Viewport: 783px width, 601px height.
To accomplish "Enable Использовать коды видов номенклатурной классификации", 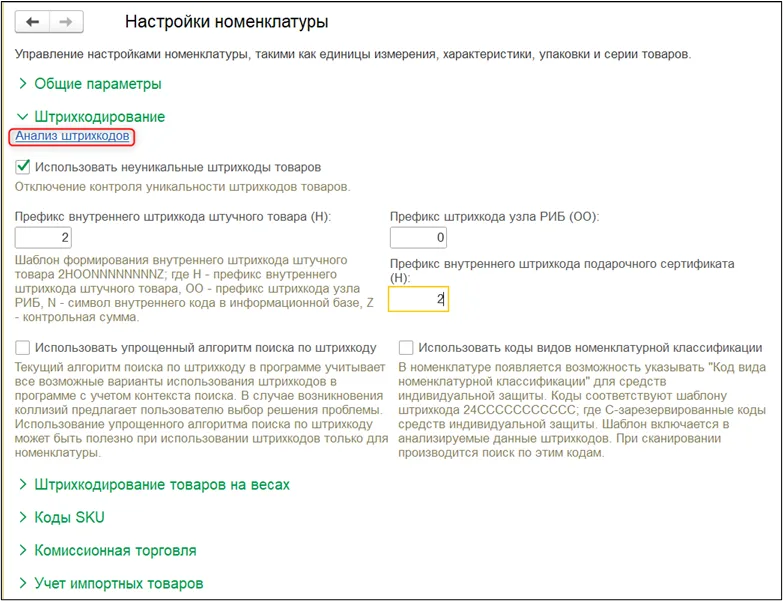I will pos(406,347).
